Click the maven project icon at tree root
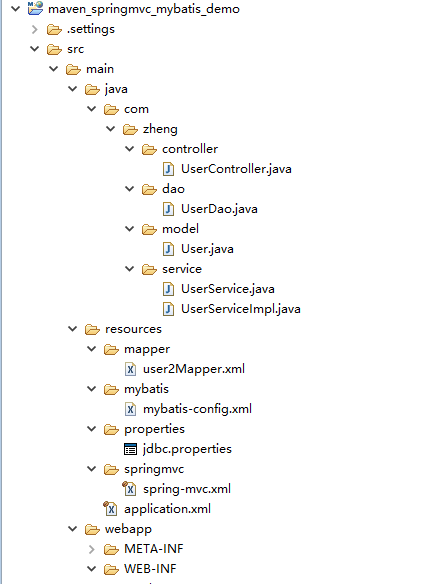 (x=35, y=8)
